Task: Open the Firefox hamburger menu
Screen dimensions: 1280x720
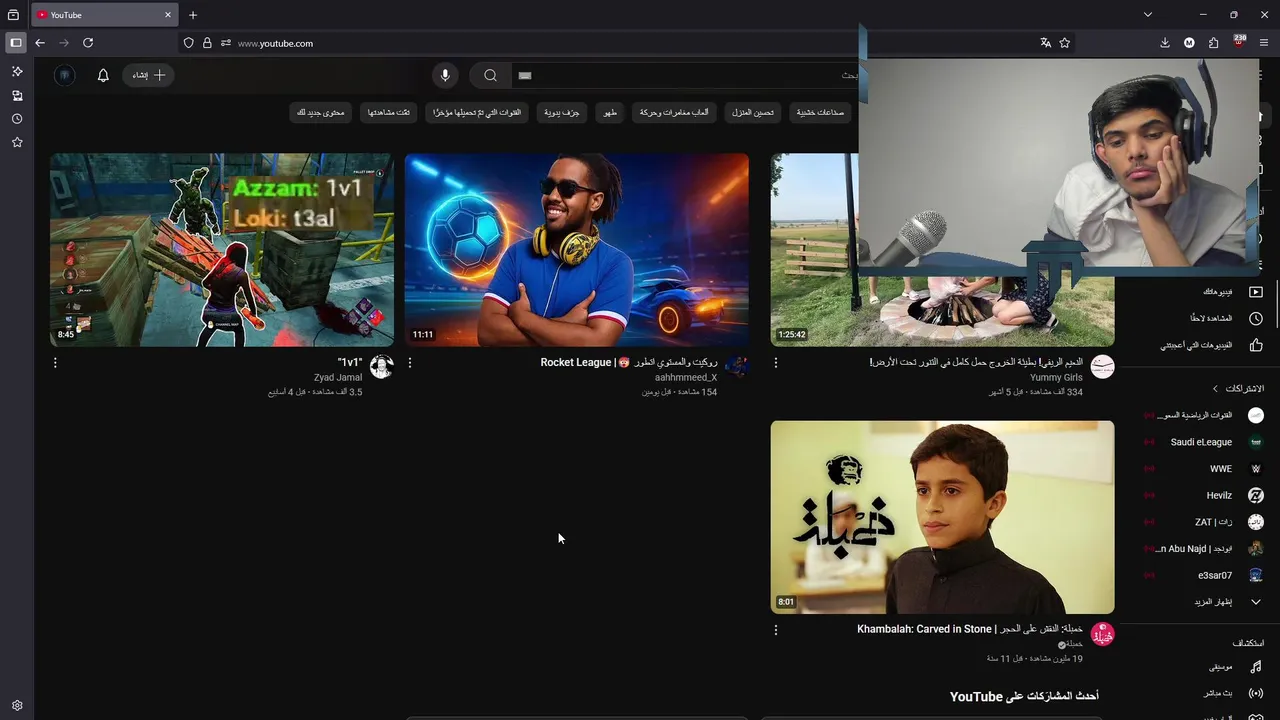Action: pos(1264,43)
